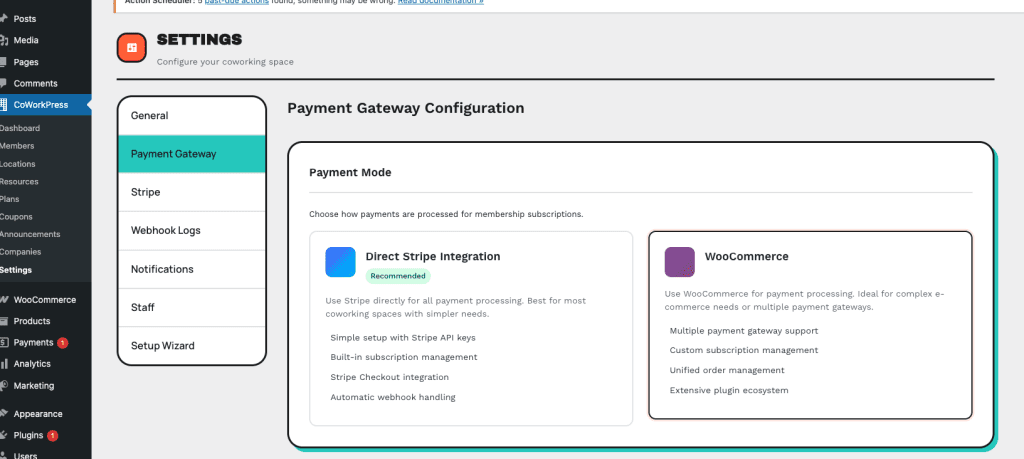The image size is (1024, 459).
Task: Click the WooCommerce icon in the admin sidebar
Action: coord(3,300)
